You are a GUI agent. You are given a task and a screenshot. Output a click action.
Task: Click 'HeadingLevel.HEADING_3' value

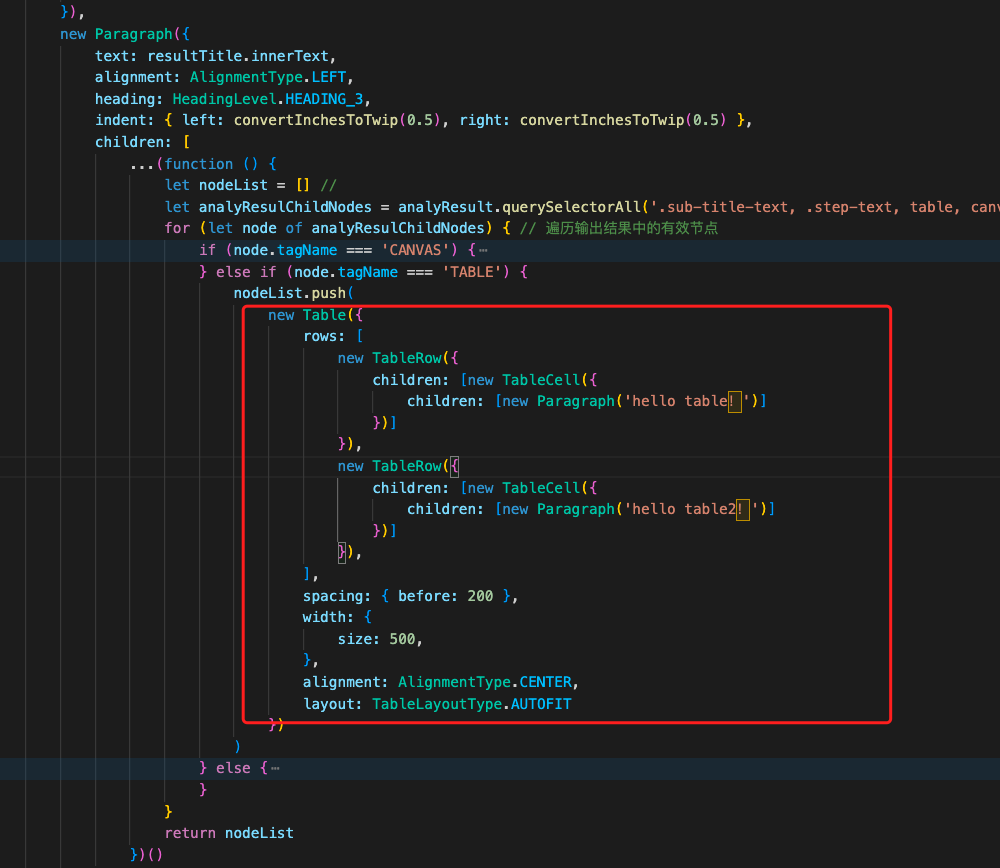point(268,99)
